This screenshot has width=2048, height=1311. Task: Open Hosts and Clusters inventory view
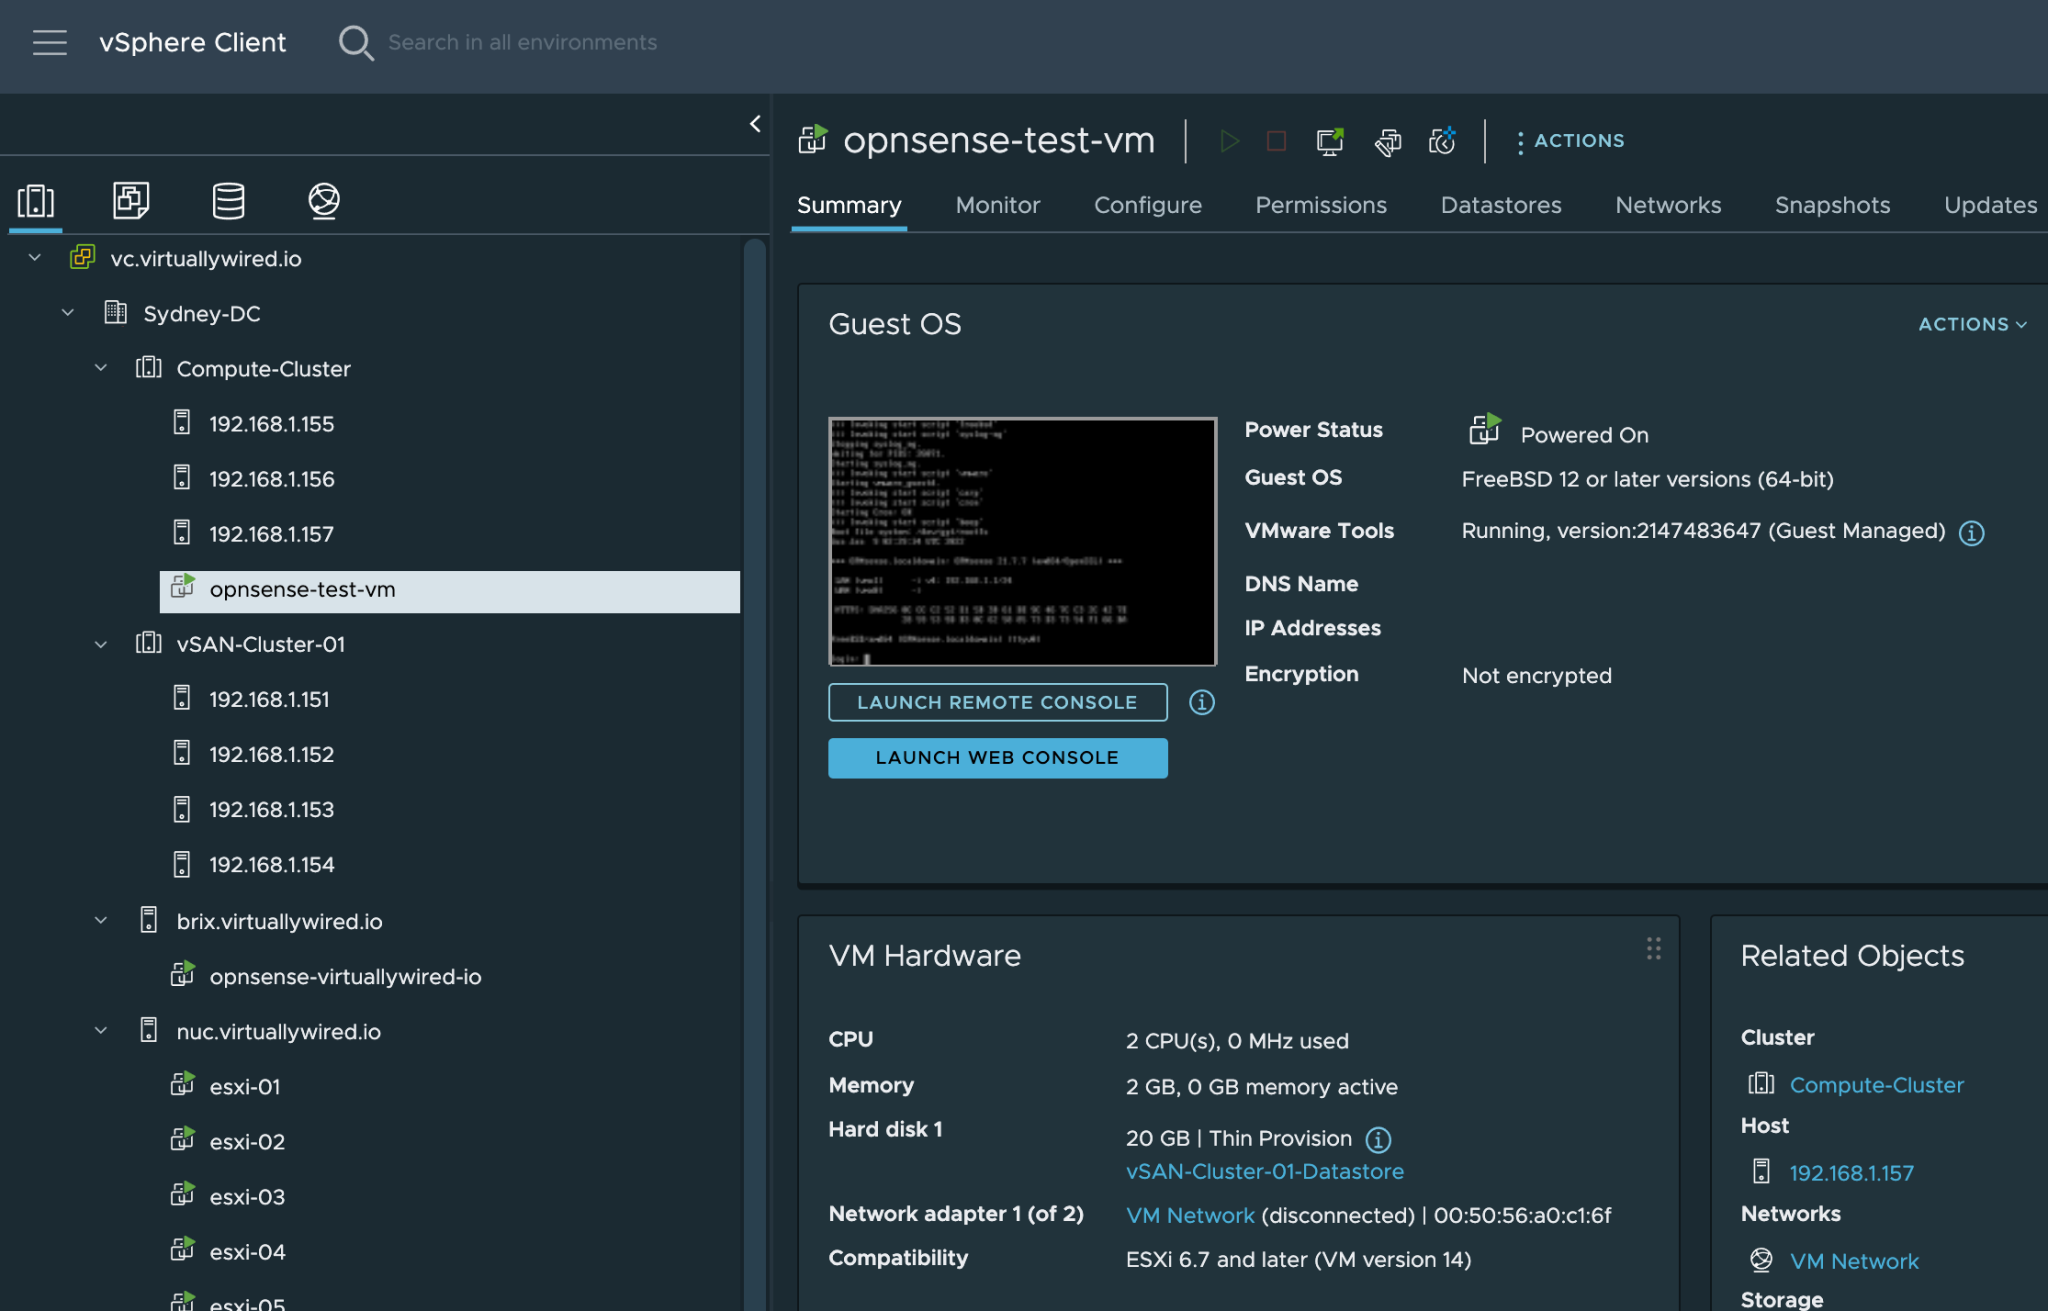[36, 201]
